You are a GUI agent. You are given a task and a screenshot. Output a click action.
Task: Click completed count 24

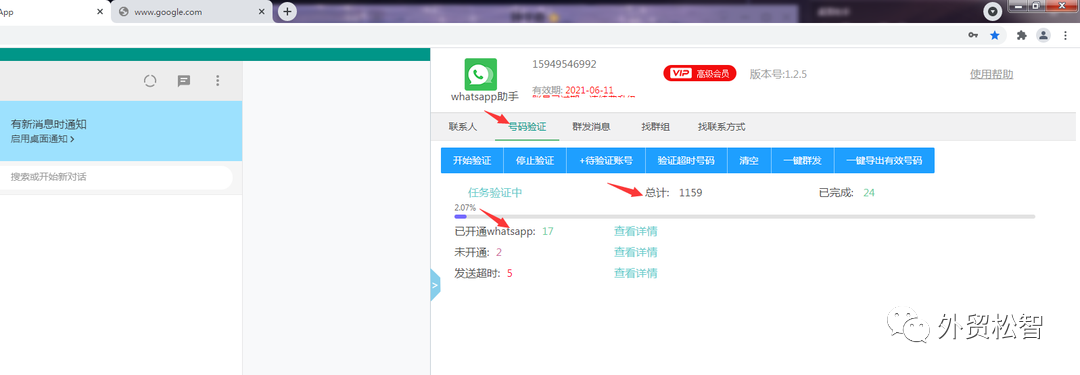click(869, 192)
